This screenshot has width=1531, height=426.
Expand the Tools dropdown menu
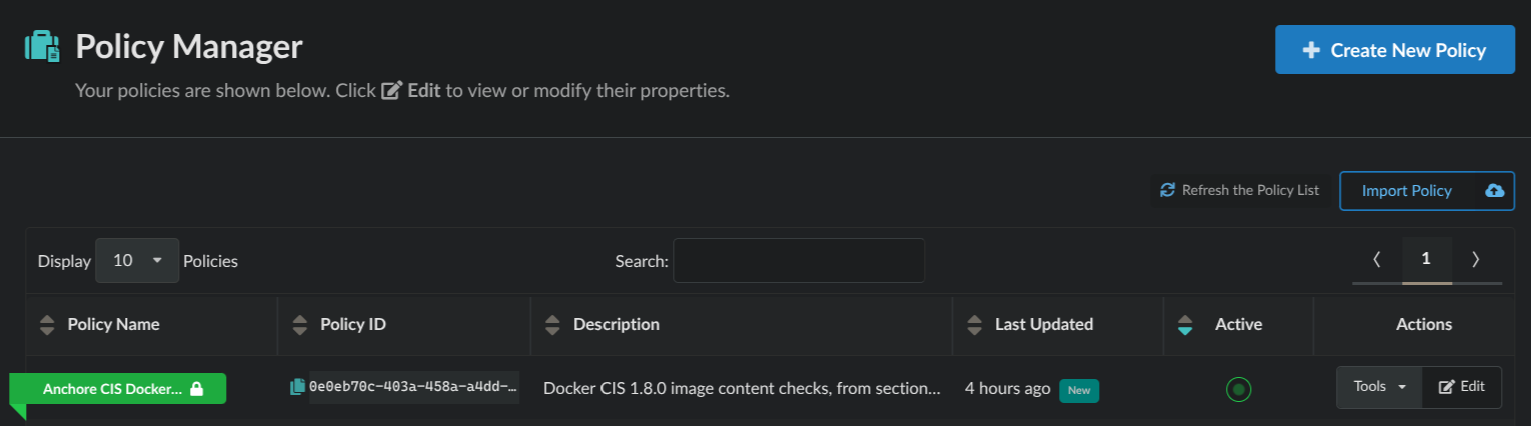pyautogui.click(x=1379, y=387)
